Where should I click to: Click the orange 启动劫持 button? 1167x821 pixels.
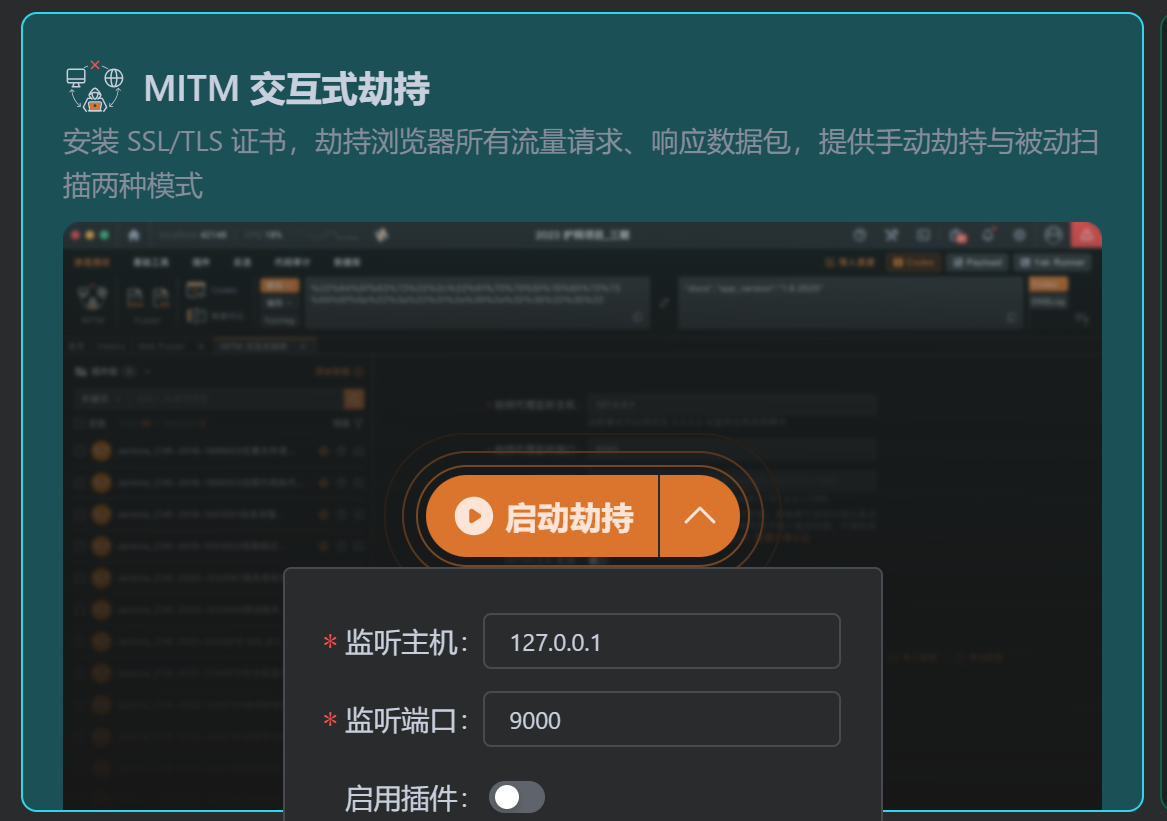click(x=543, y=516)
